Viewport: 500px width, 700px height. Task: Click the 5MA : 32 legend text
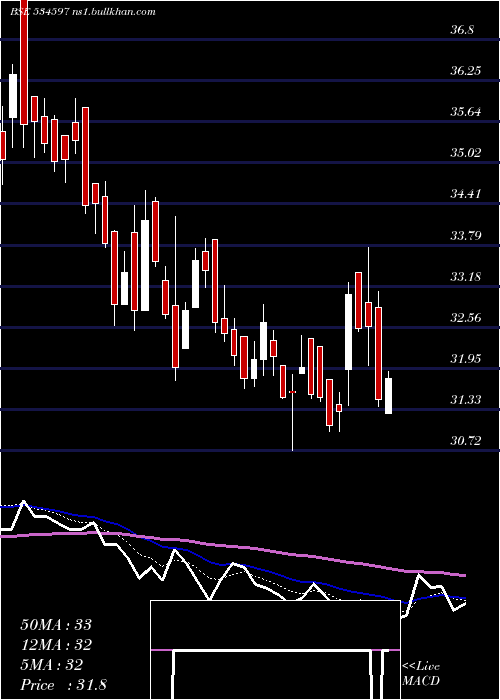click(x=51, y=665)
